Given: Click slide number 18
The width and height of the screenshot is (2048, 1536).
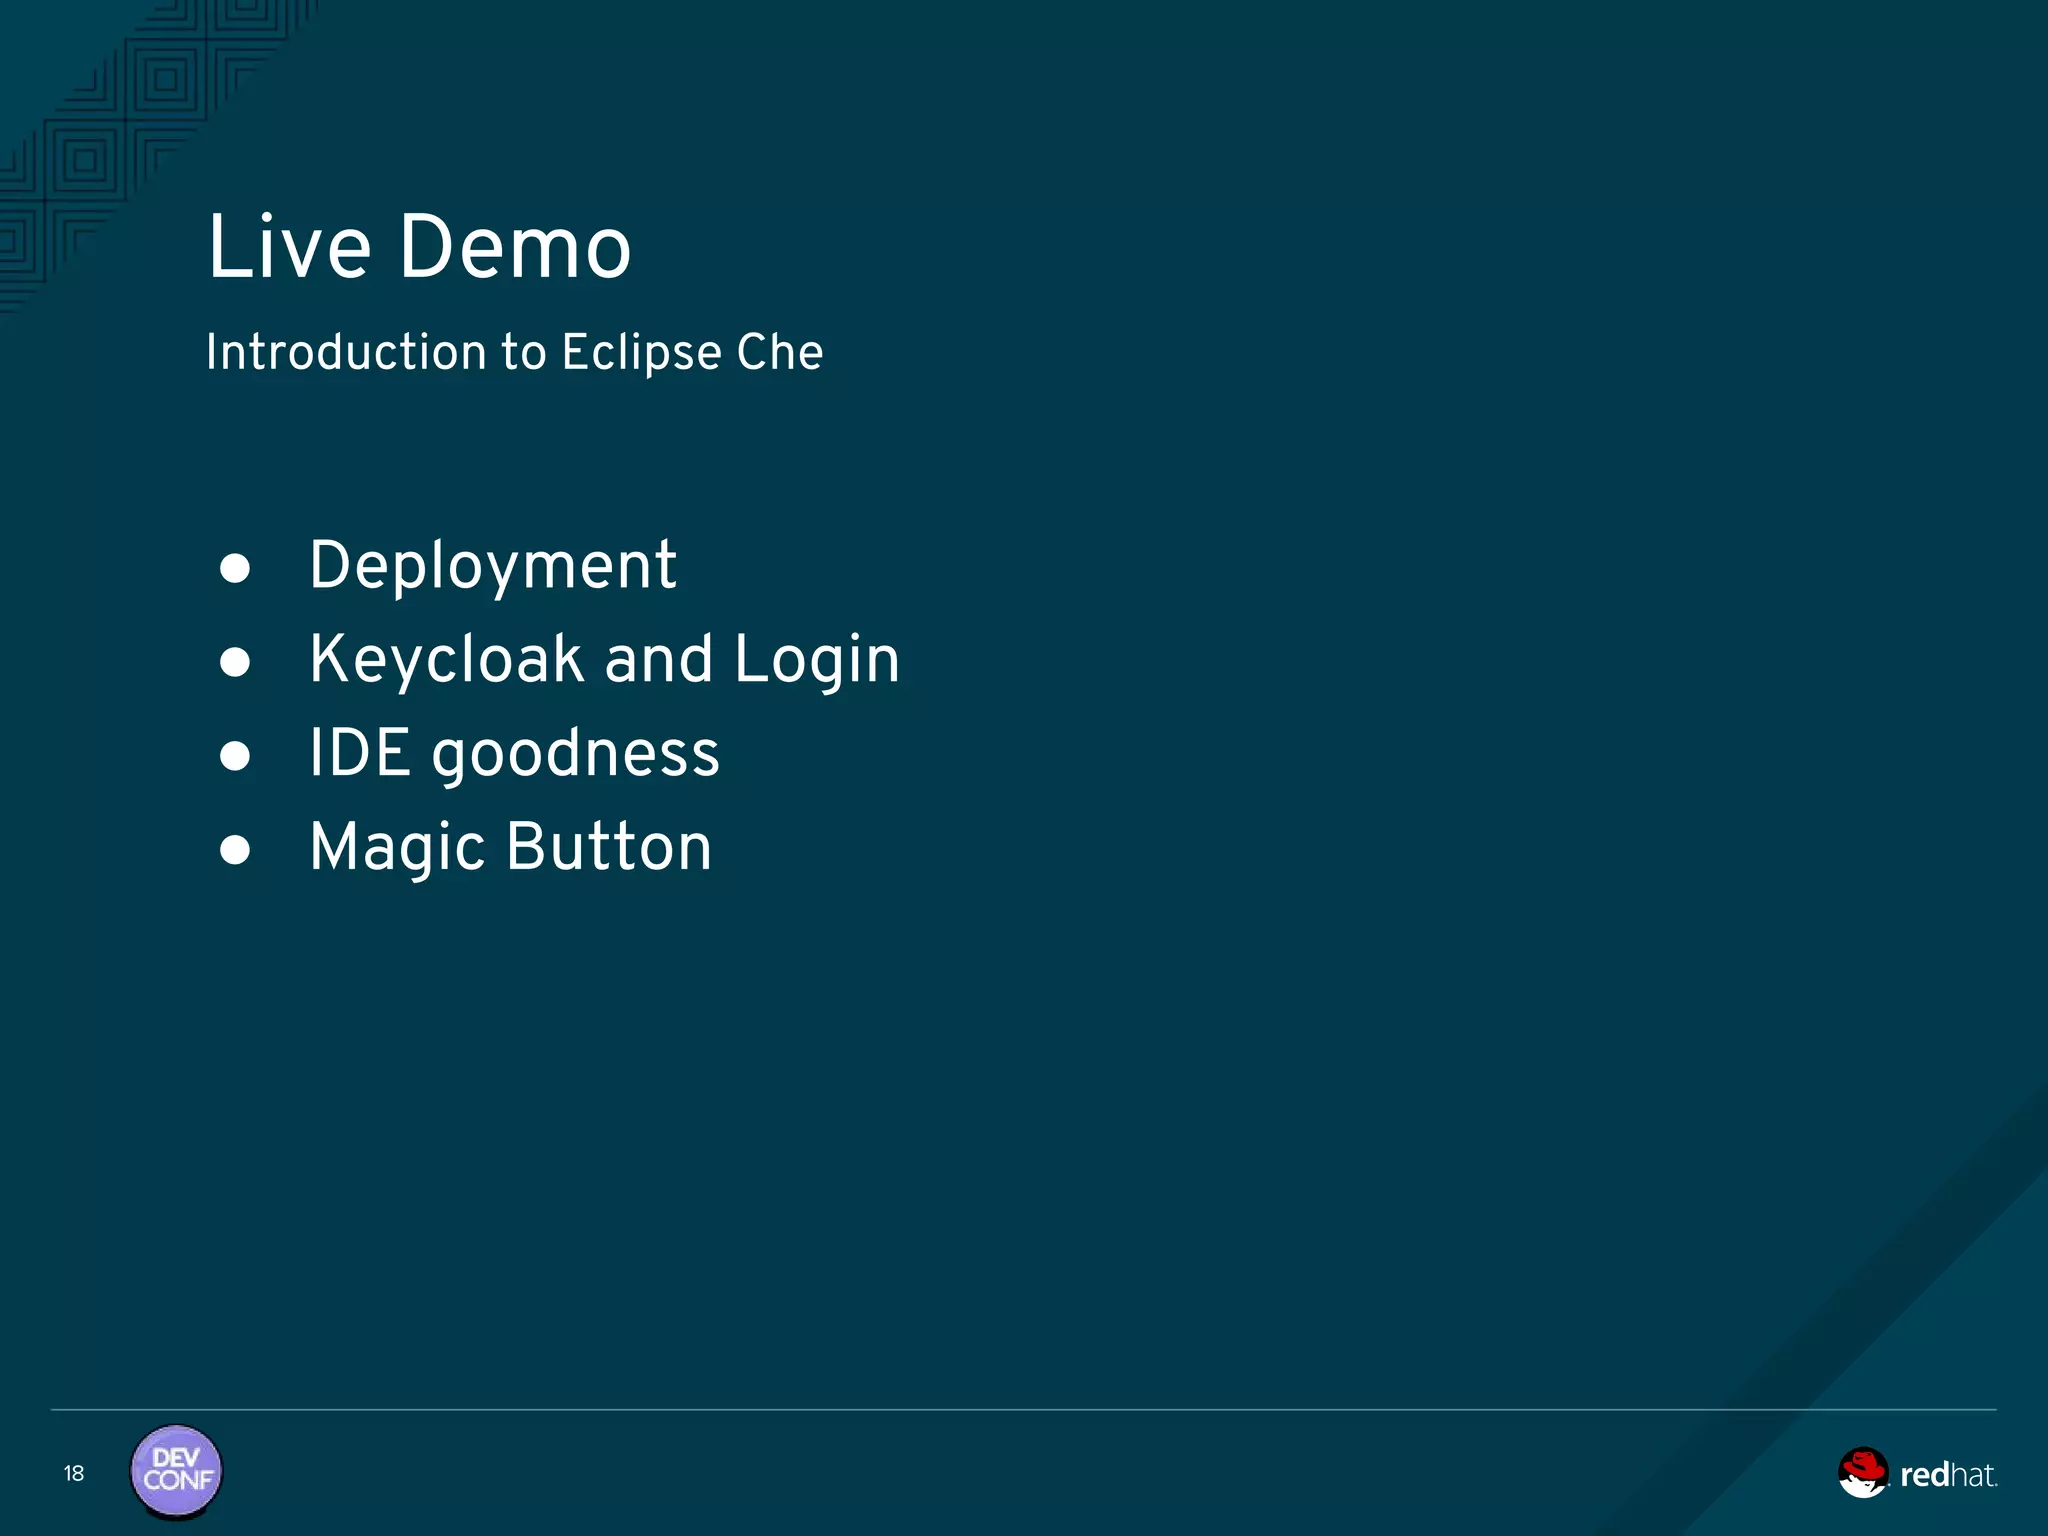Looking at the screenshot, I should [74, 1473].
